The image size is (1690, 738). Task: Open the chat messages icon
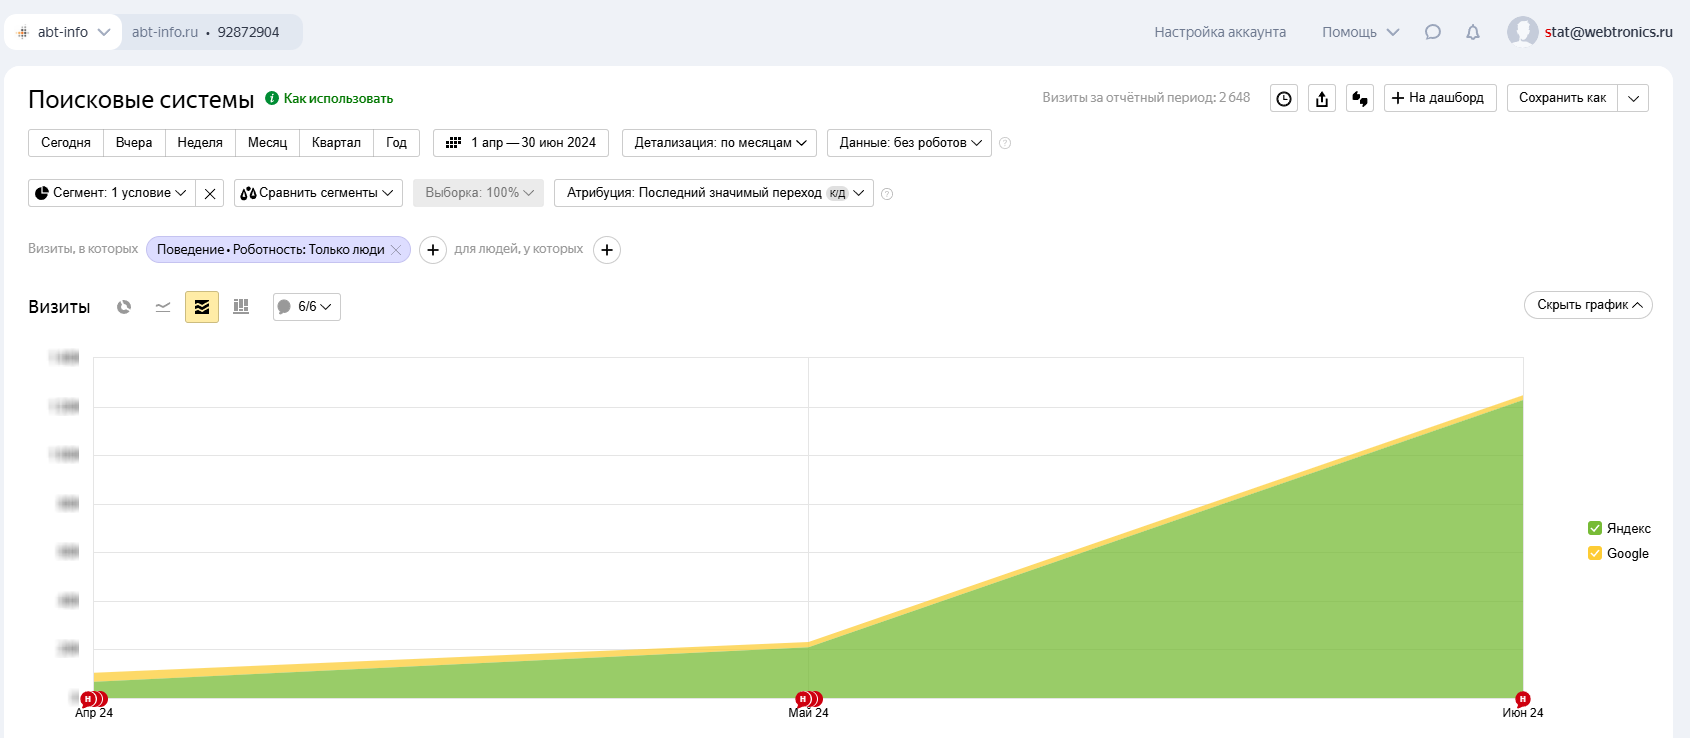pos(1433,32)
